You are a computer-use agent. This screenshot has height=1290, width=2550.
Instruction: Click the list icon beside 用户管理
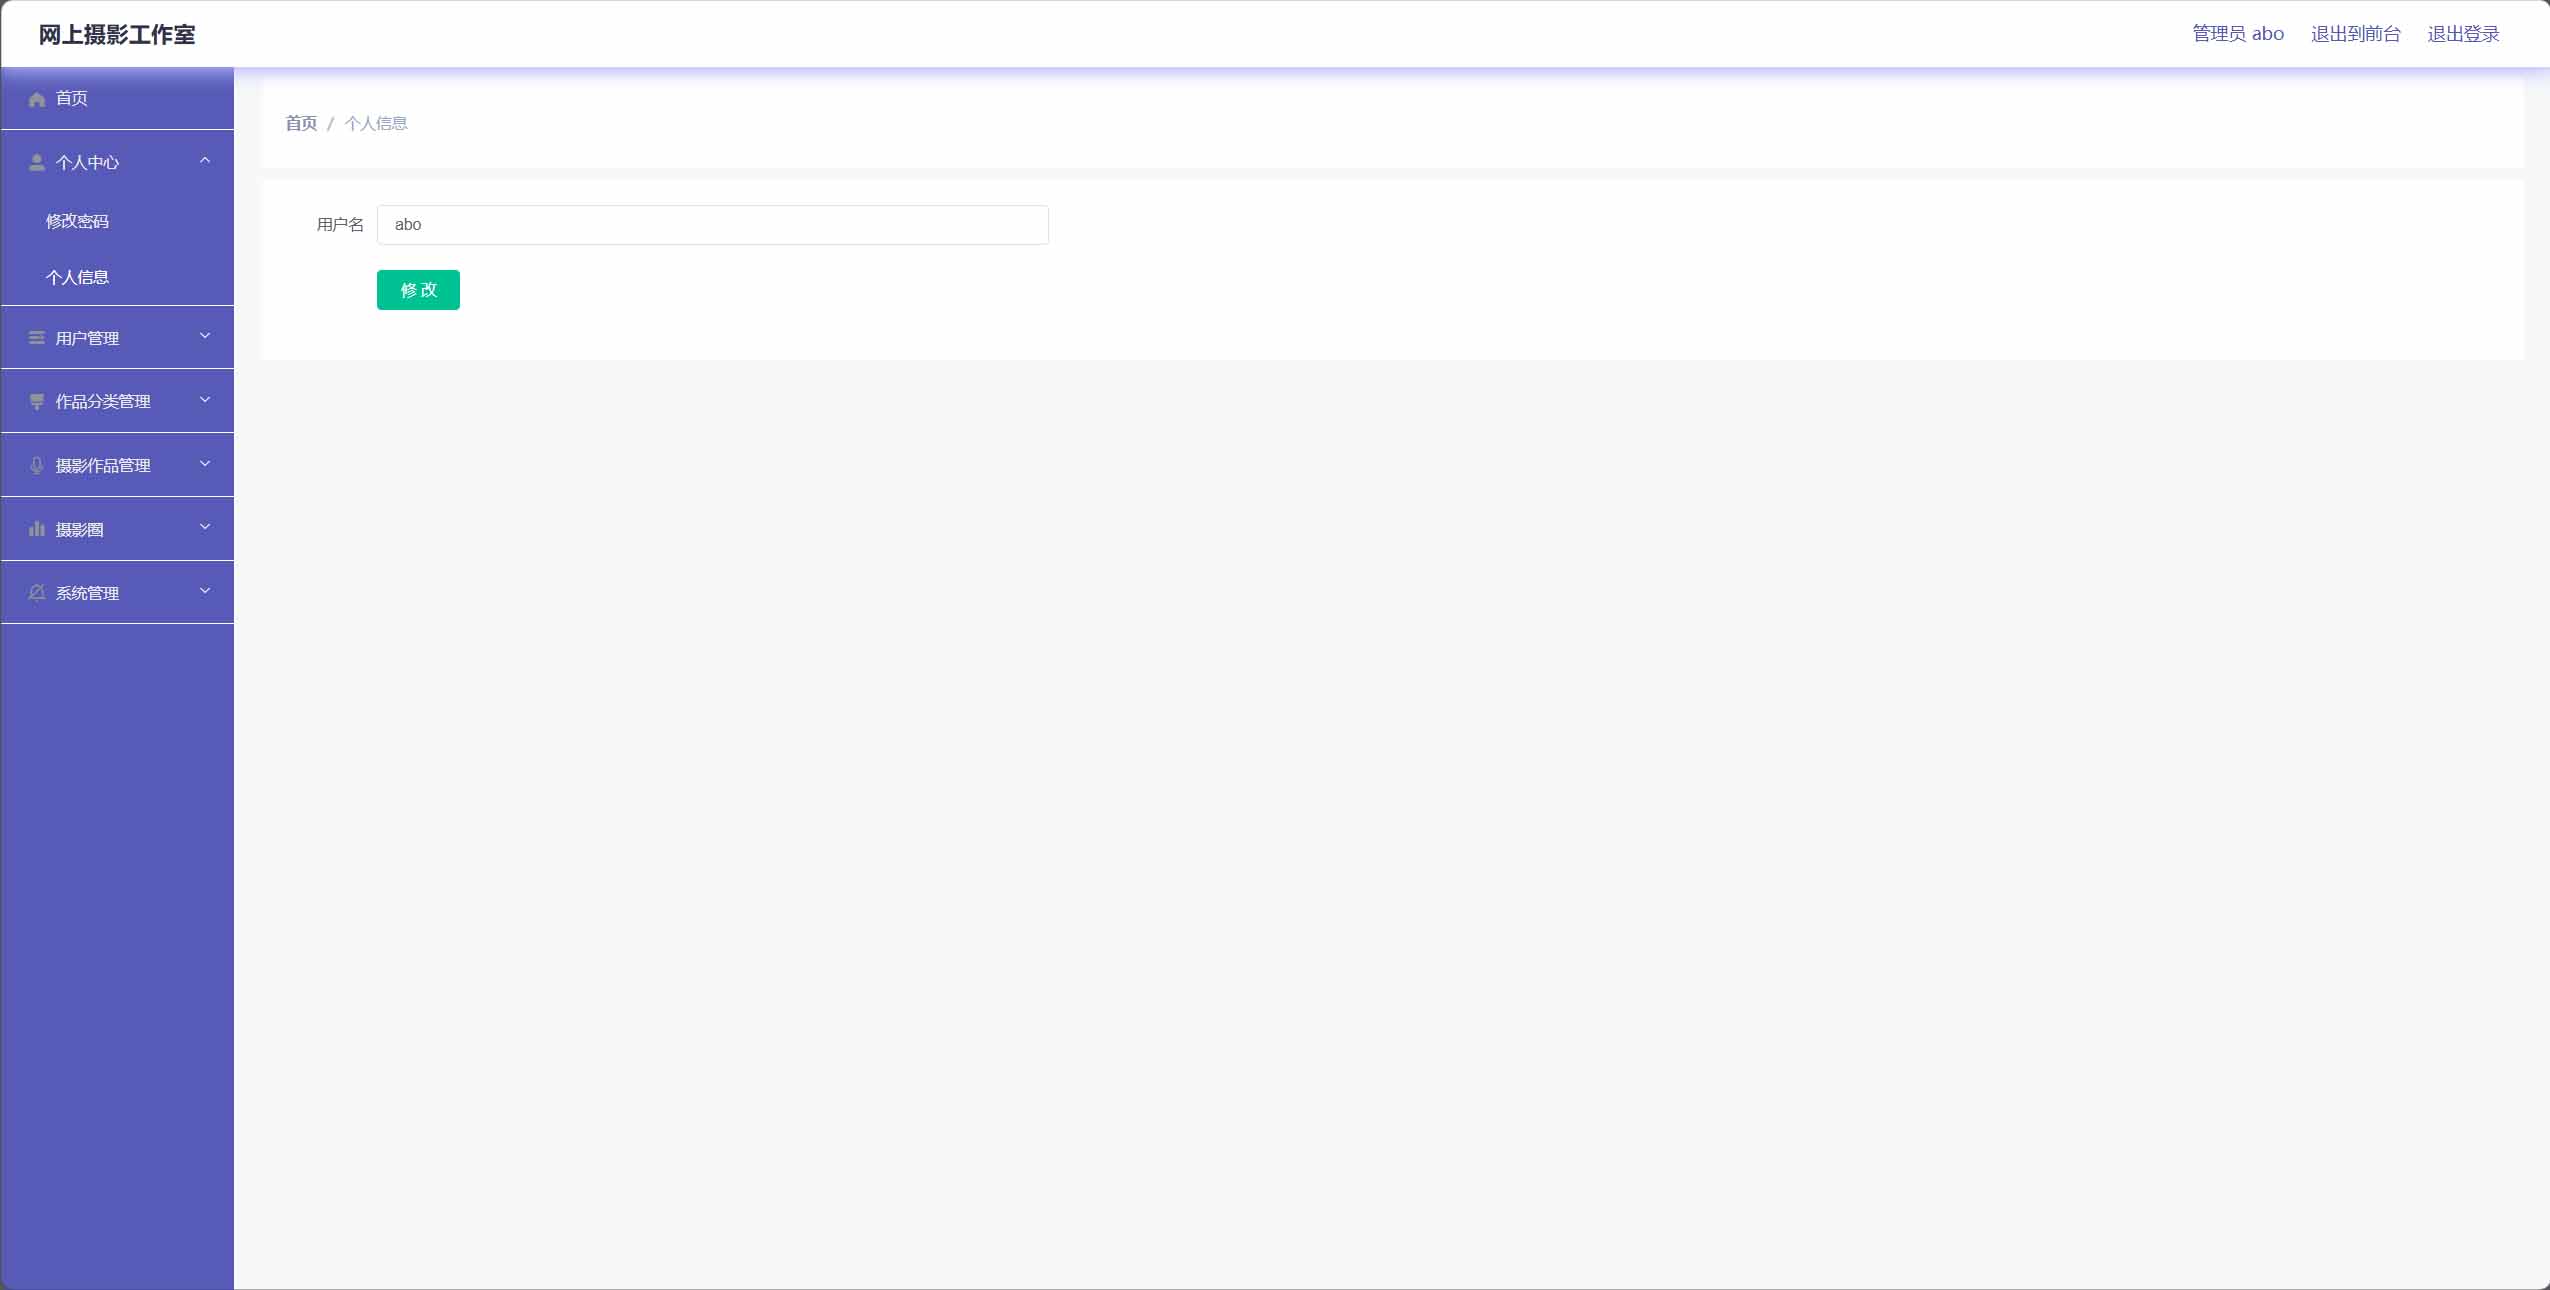tap(37, 338)
